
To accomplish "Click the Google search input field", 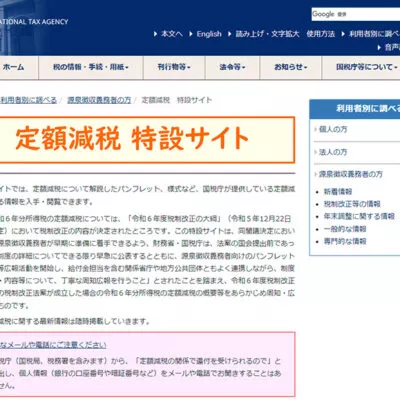I will coord(356,14).
